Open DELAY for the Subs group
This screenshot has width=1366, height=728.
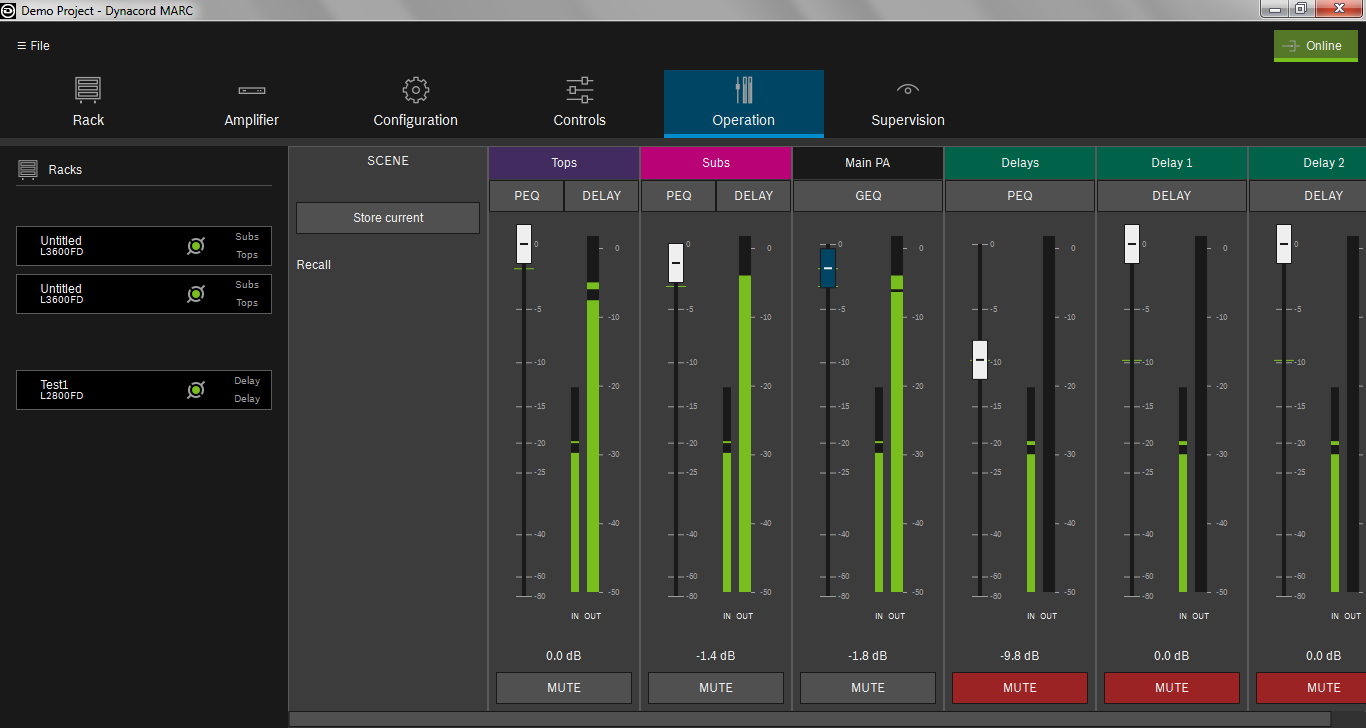(x=754, y=196)
